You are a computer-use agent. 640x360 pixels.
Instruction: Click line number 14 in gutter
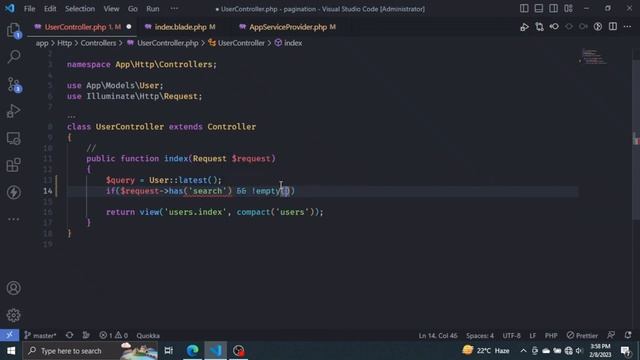[48, 191]
